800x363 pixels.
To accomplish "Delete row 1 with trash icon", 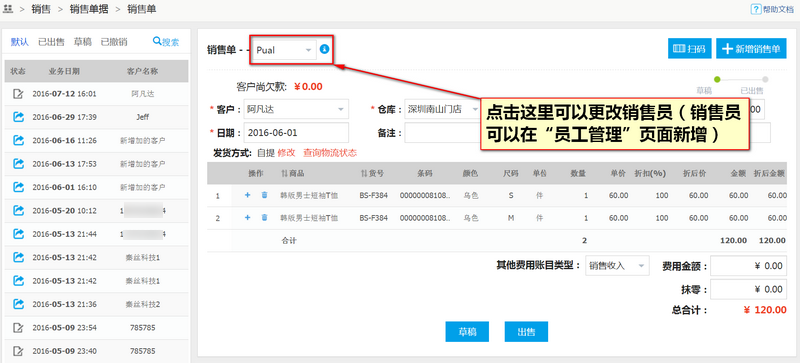I will click(x=264, y=195).
